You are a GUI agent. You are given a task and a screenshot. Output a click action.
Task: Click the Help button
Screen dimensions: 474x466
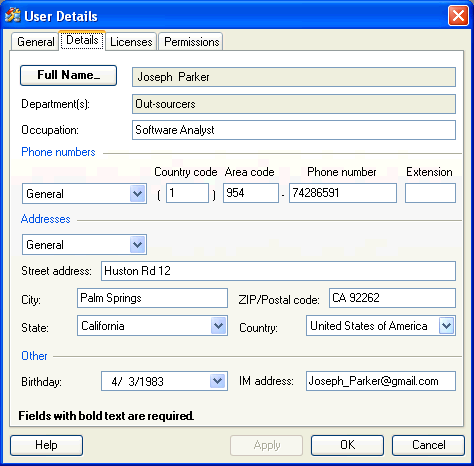coord(46,445)
